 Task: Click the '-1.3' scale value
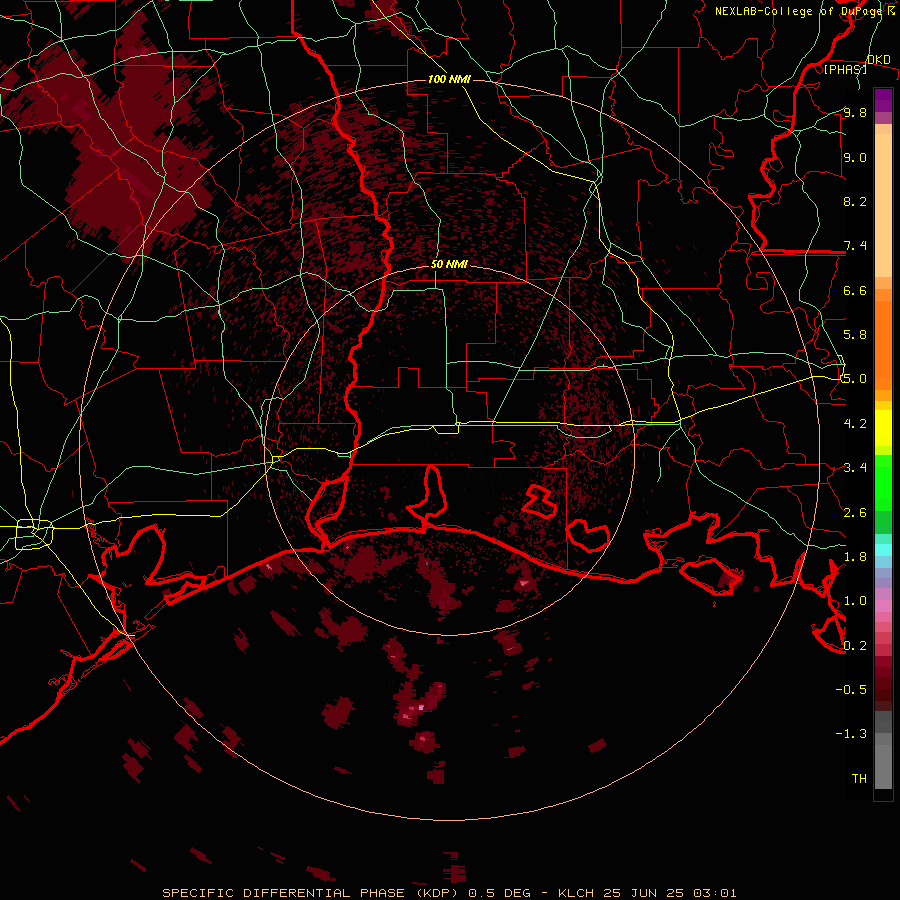coord(851,734)
